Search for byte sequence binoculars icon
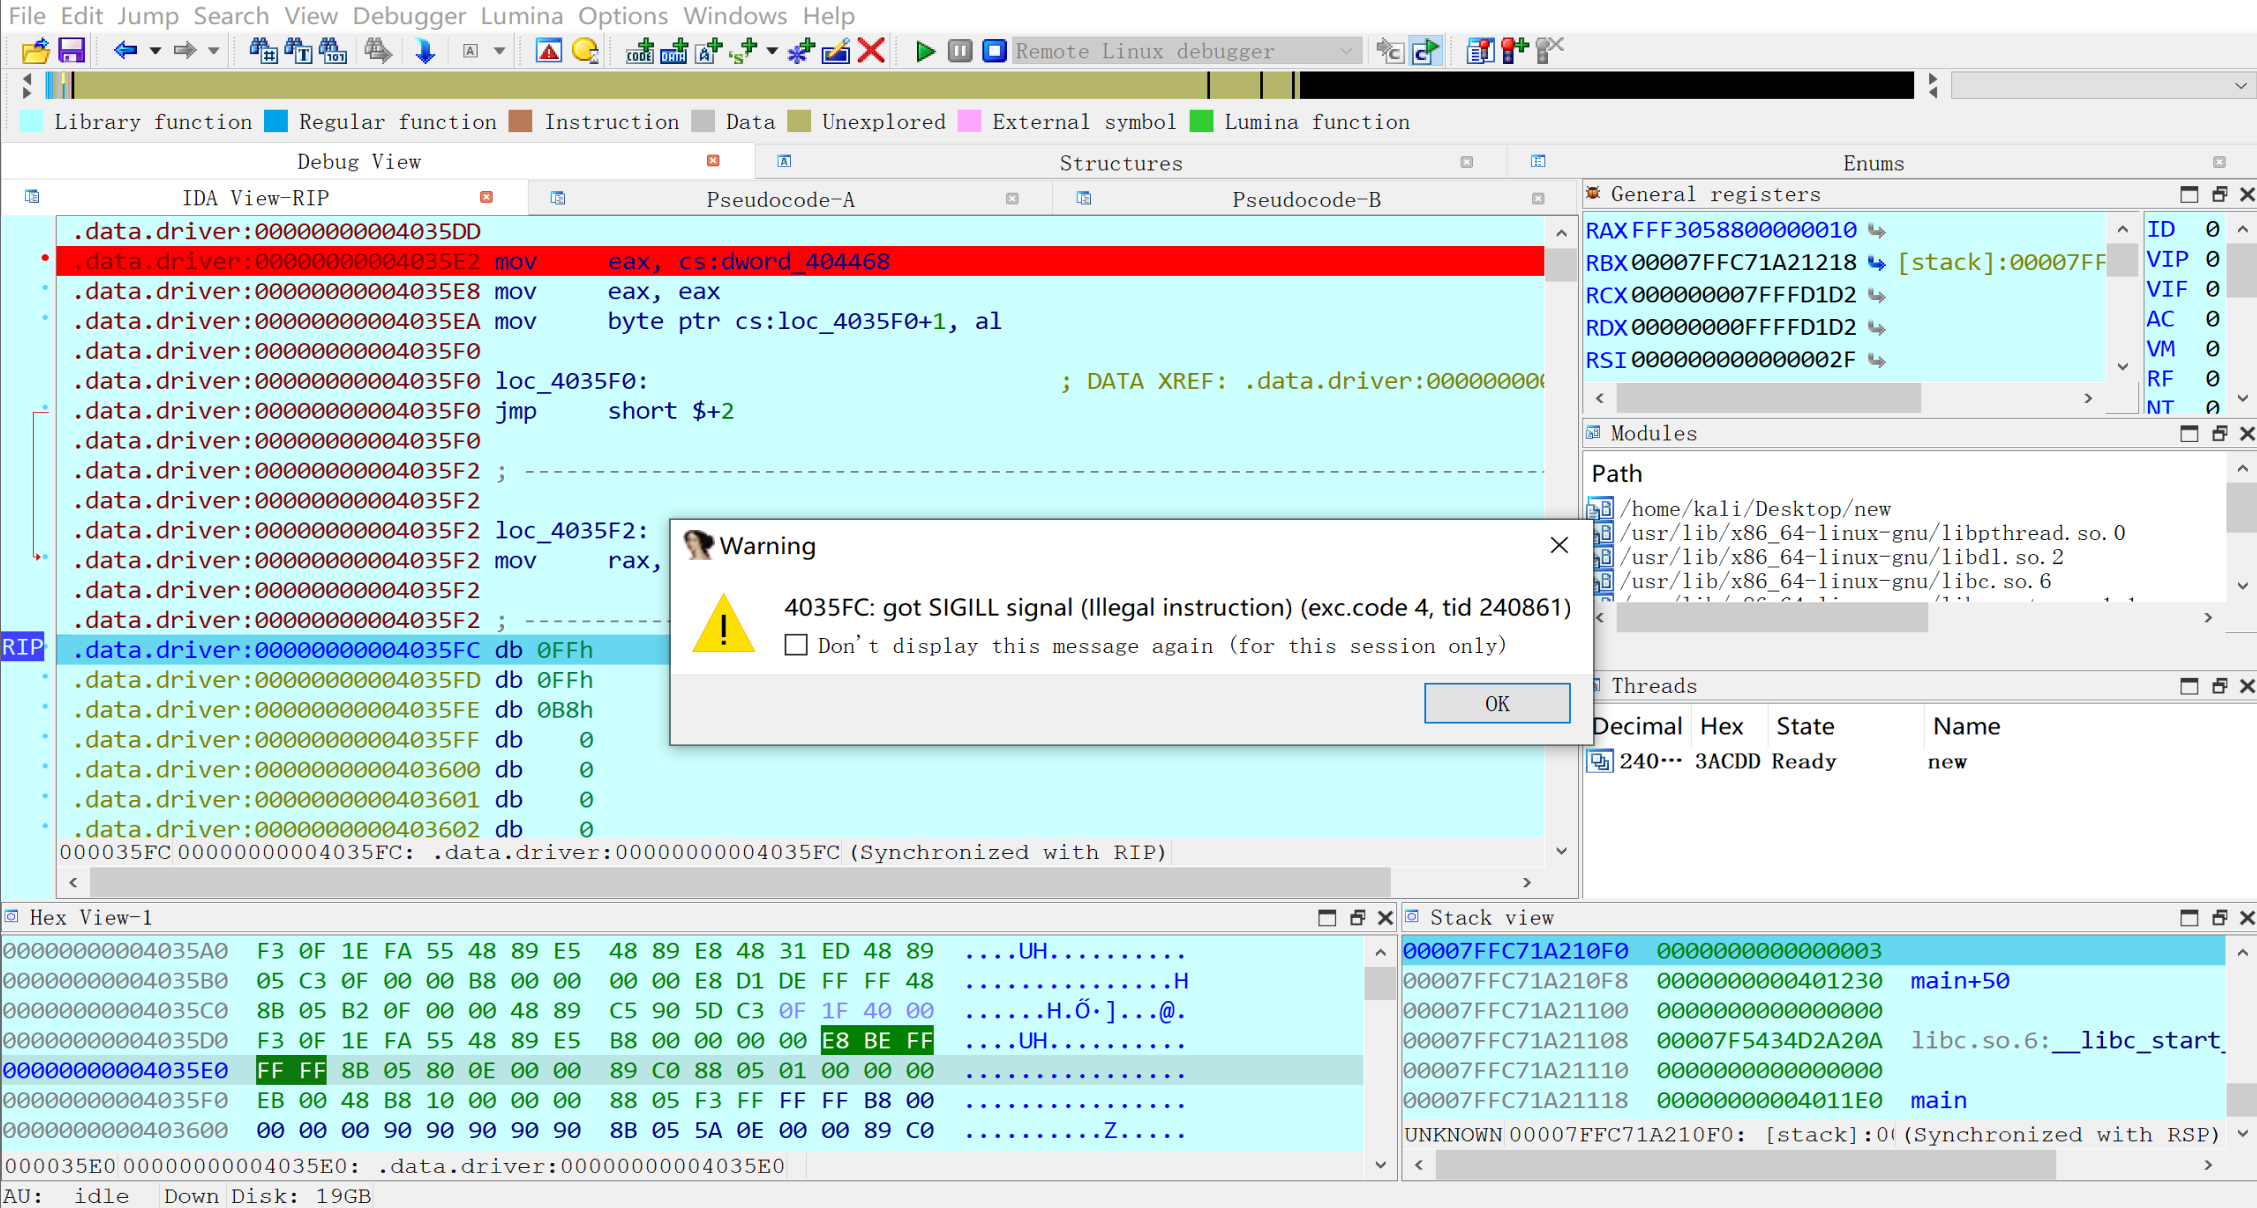Viewport: 2257px width, 1208px height. point(333,50)
